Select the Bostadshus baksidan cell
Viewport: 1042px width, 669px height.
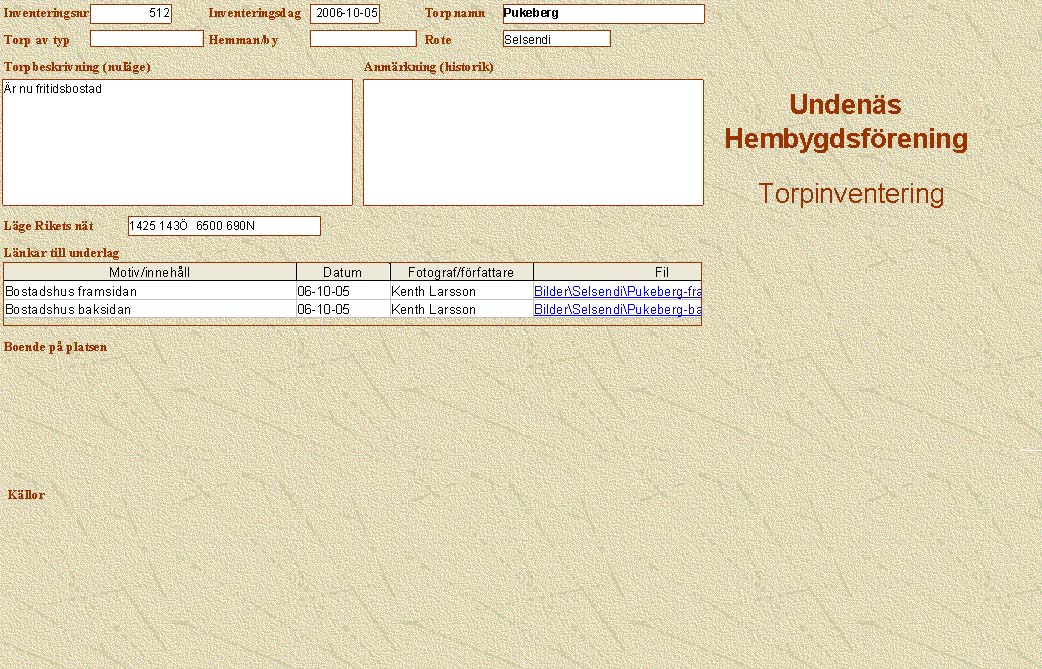coord(150,310)
